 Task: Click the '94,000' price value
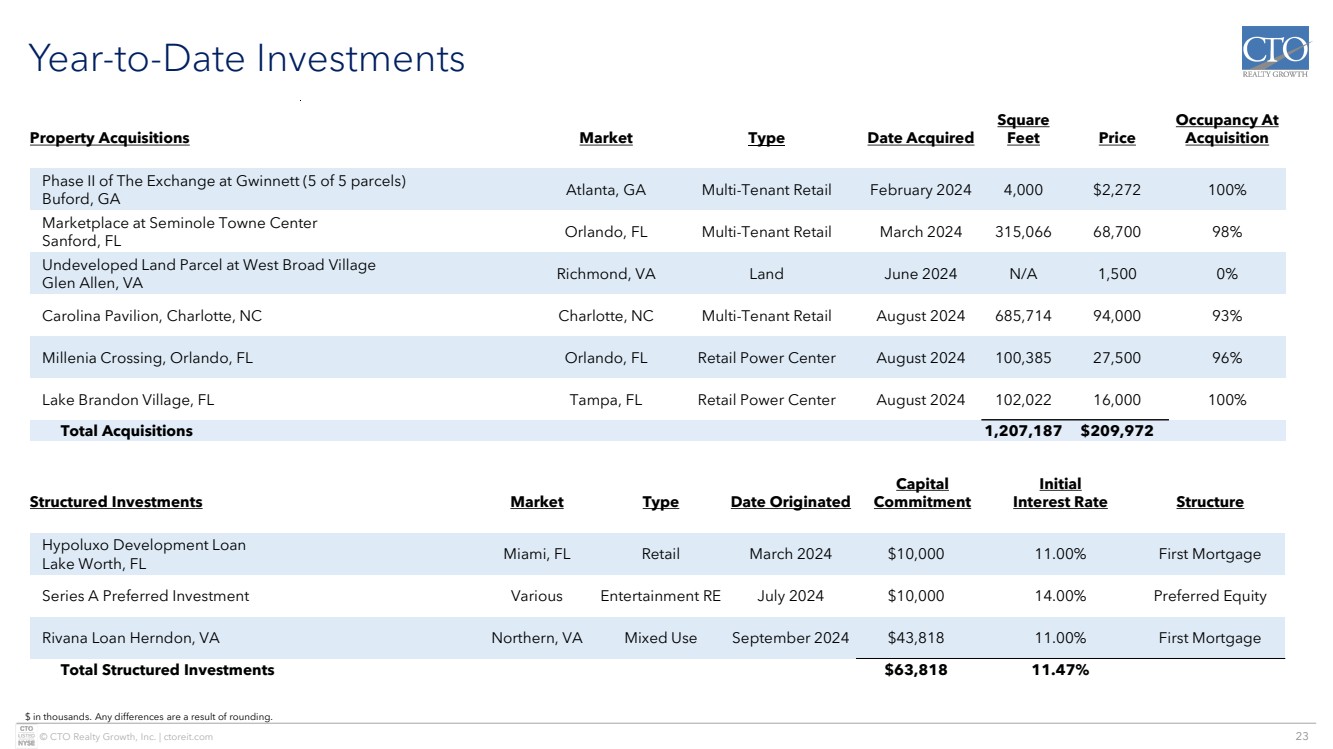(1116, 316)
